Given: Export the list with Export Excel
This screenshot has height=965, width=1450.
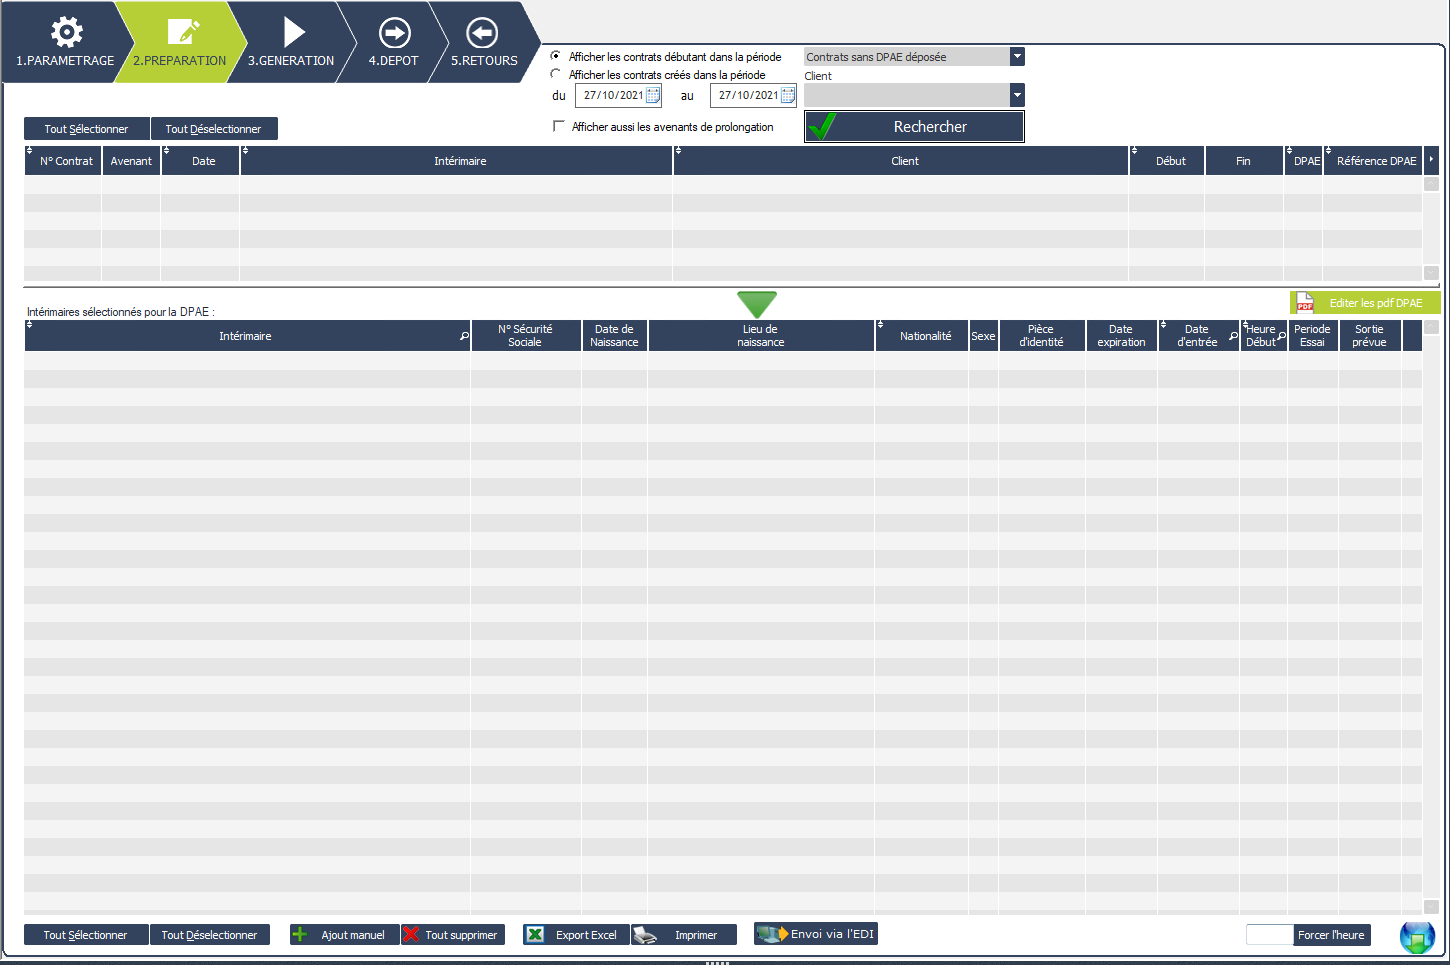Looking at the screenshot, I should click(576, 935).
